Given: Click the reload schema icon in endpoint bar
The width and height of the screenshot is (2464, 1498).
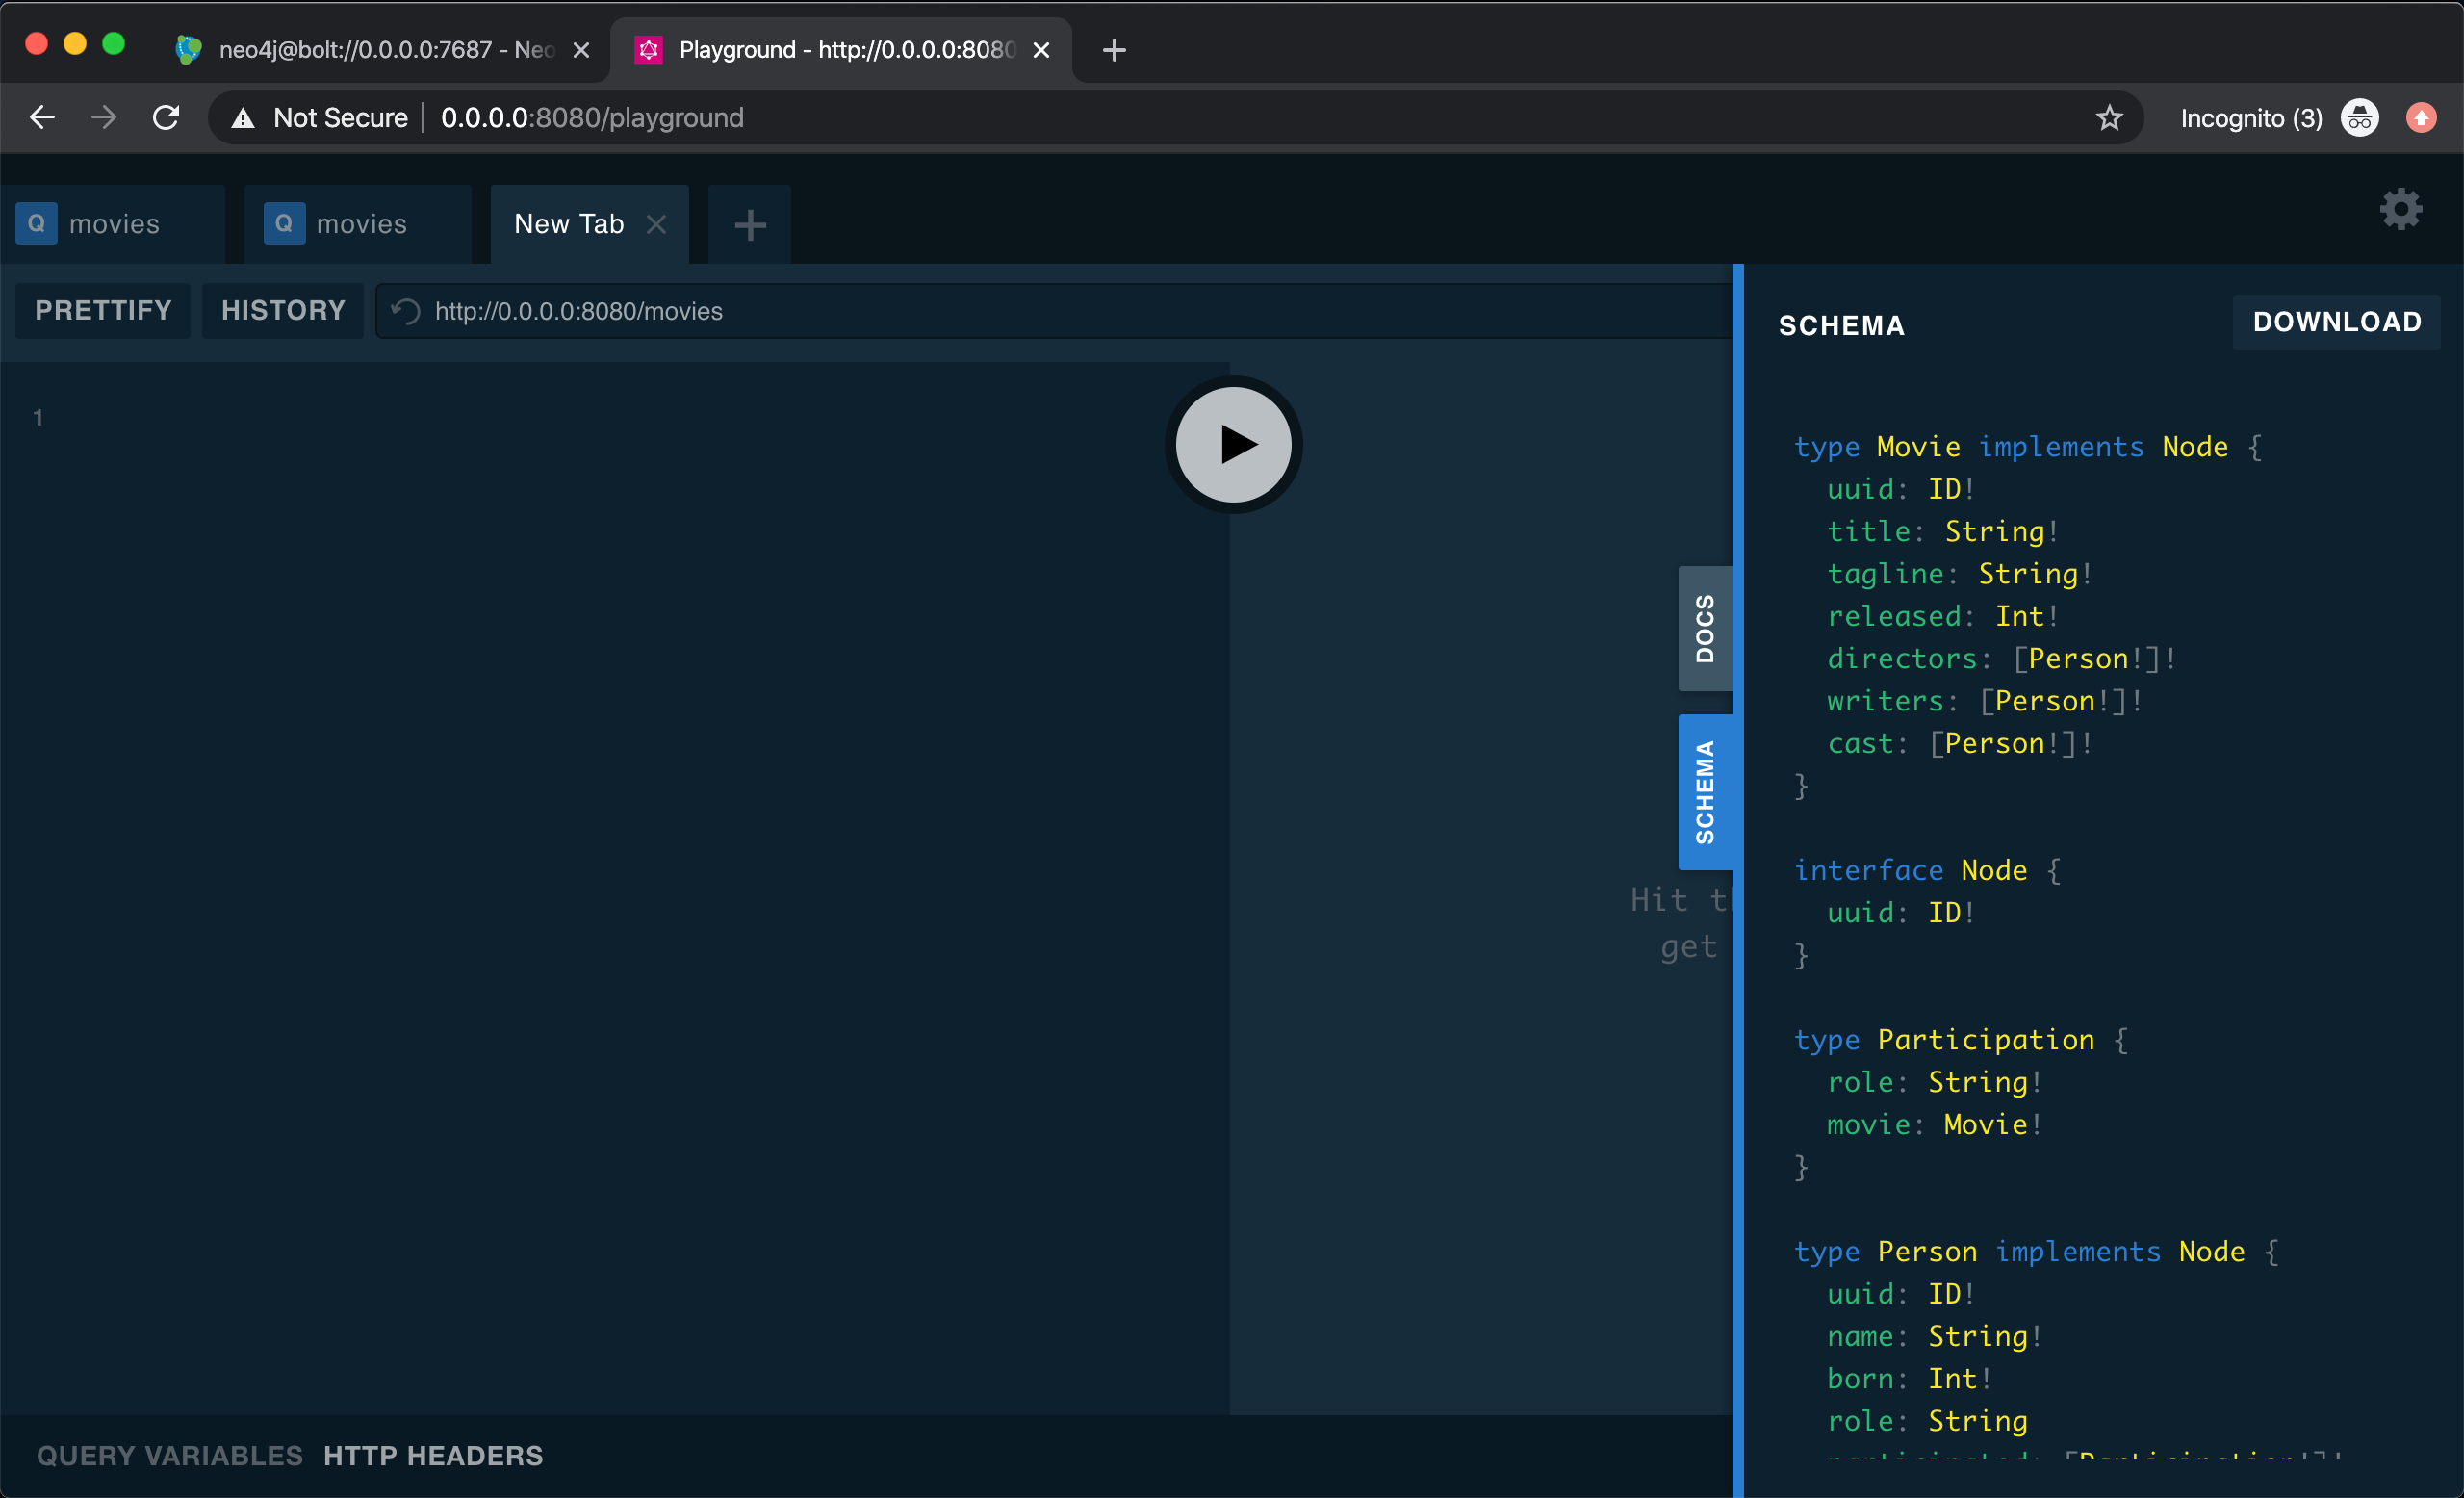Looking at the screenshot, I should pyautogui.click(x=406, y=311).
